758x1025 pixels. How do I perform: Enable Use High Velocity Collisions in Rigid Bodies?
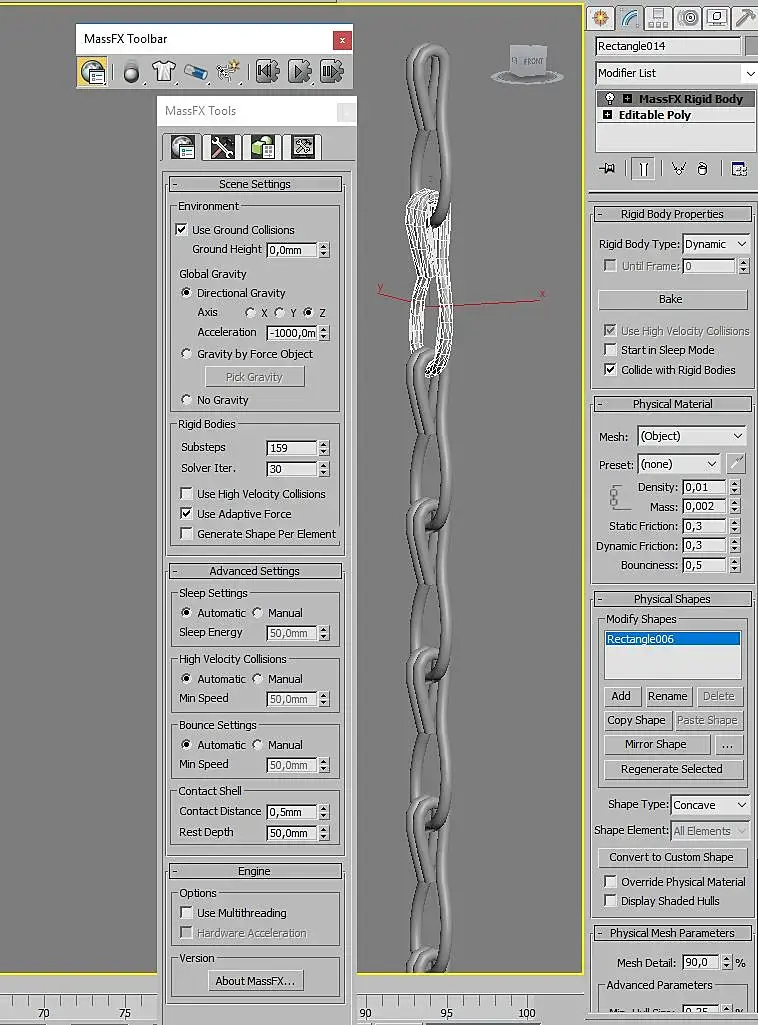pyautogui.click(x=186, y=494)
